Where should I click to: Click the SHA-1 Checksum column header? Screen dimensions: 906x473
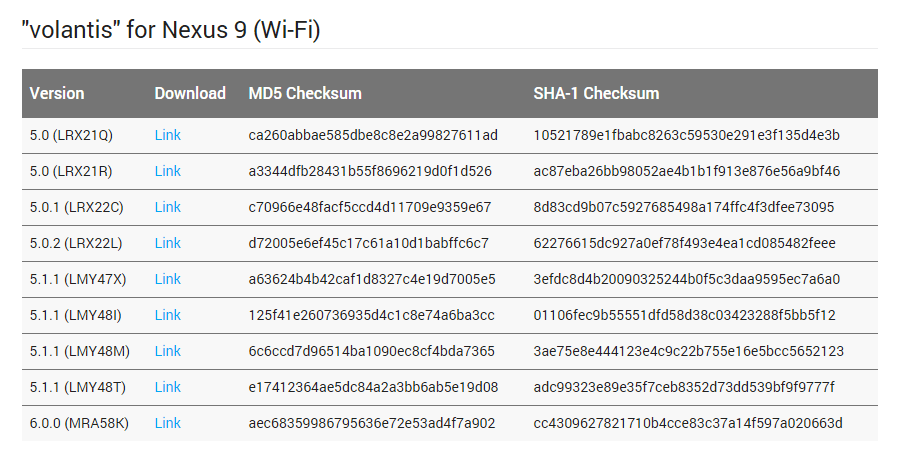tap(596, 94)
